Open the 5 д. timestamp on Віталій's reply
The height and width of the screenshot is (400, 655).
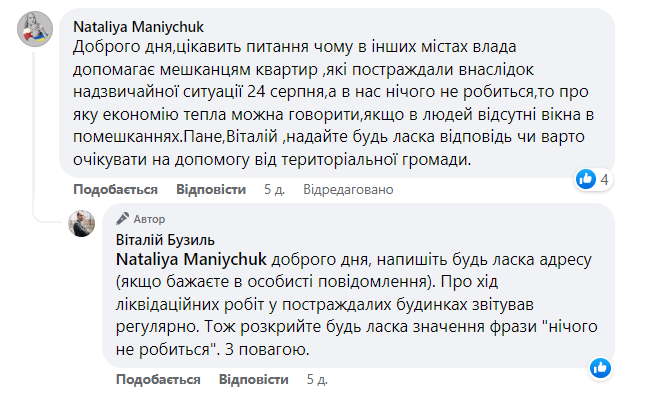[316, 380]
